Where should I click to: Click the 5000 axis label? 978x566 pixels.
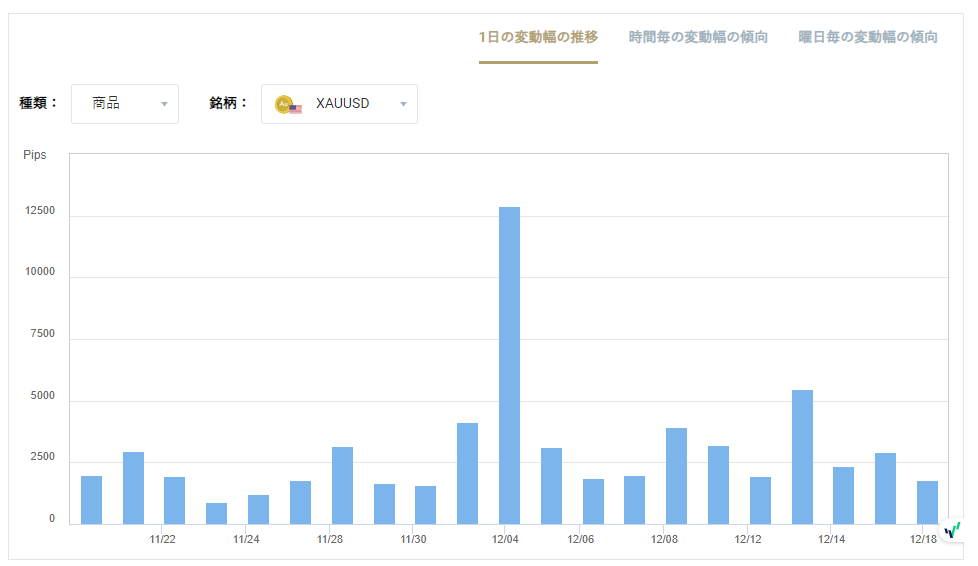(42, 395)
